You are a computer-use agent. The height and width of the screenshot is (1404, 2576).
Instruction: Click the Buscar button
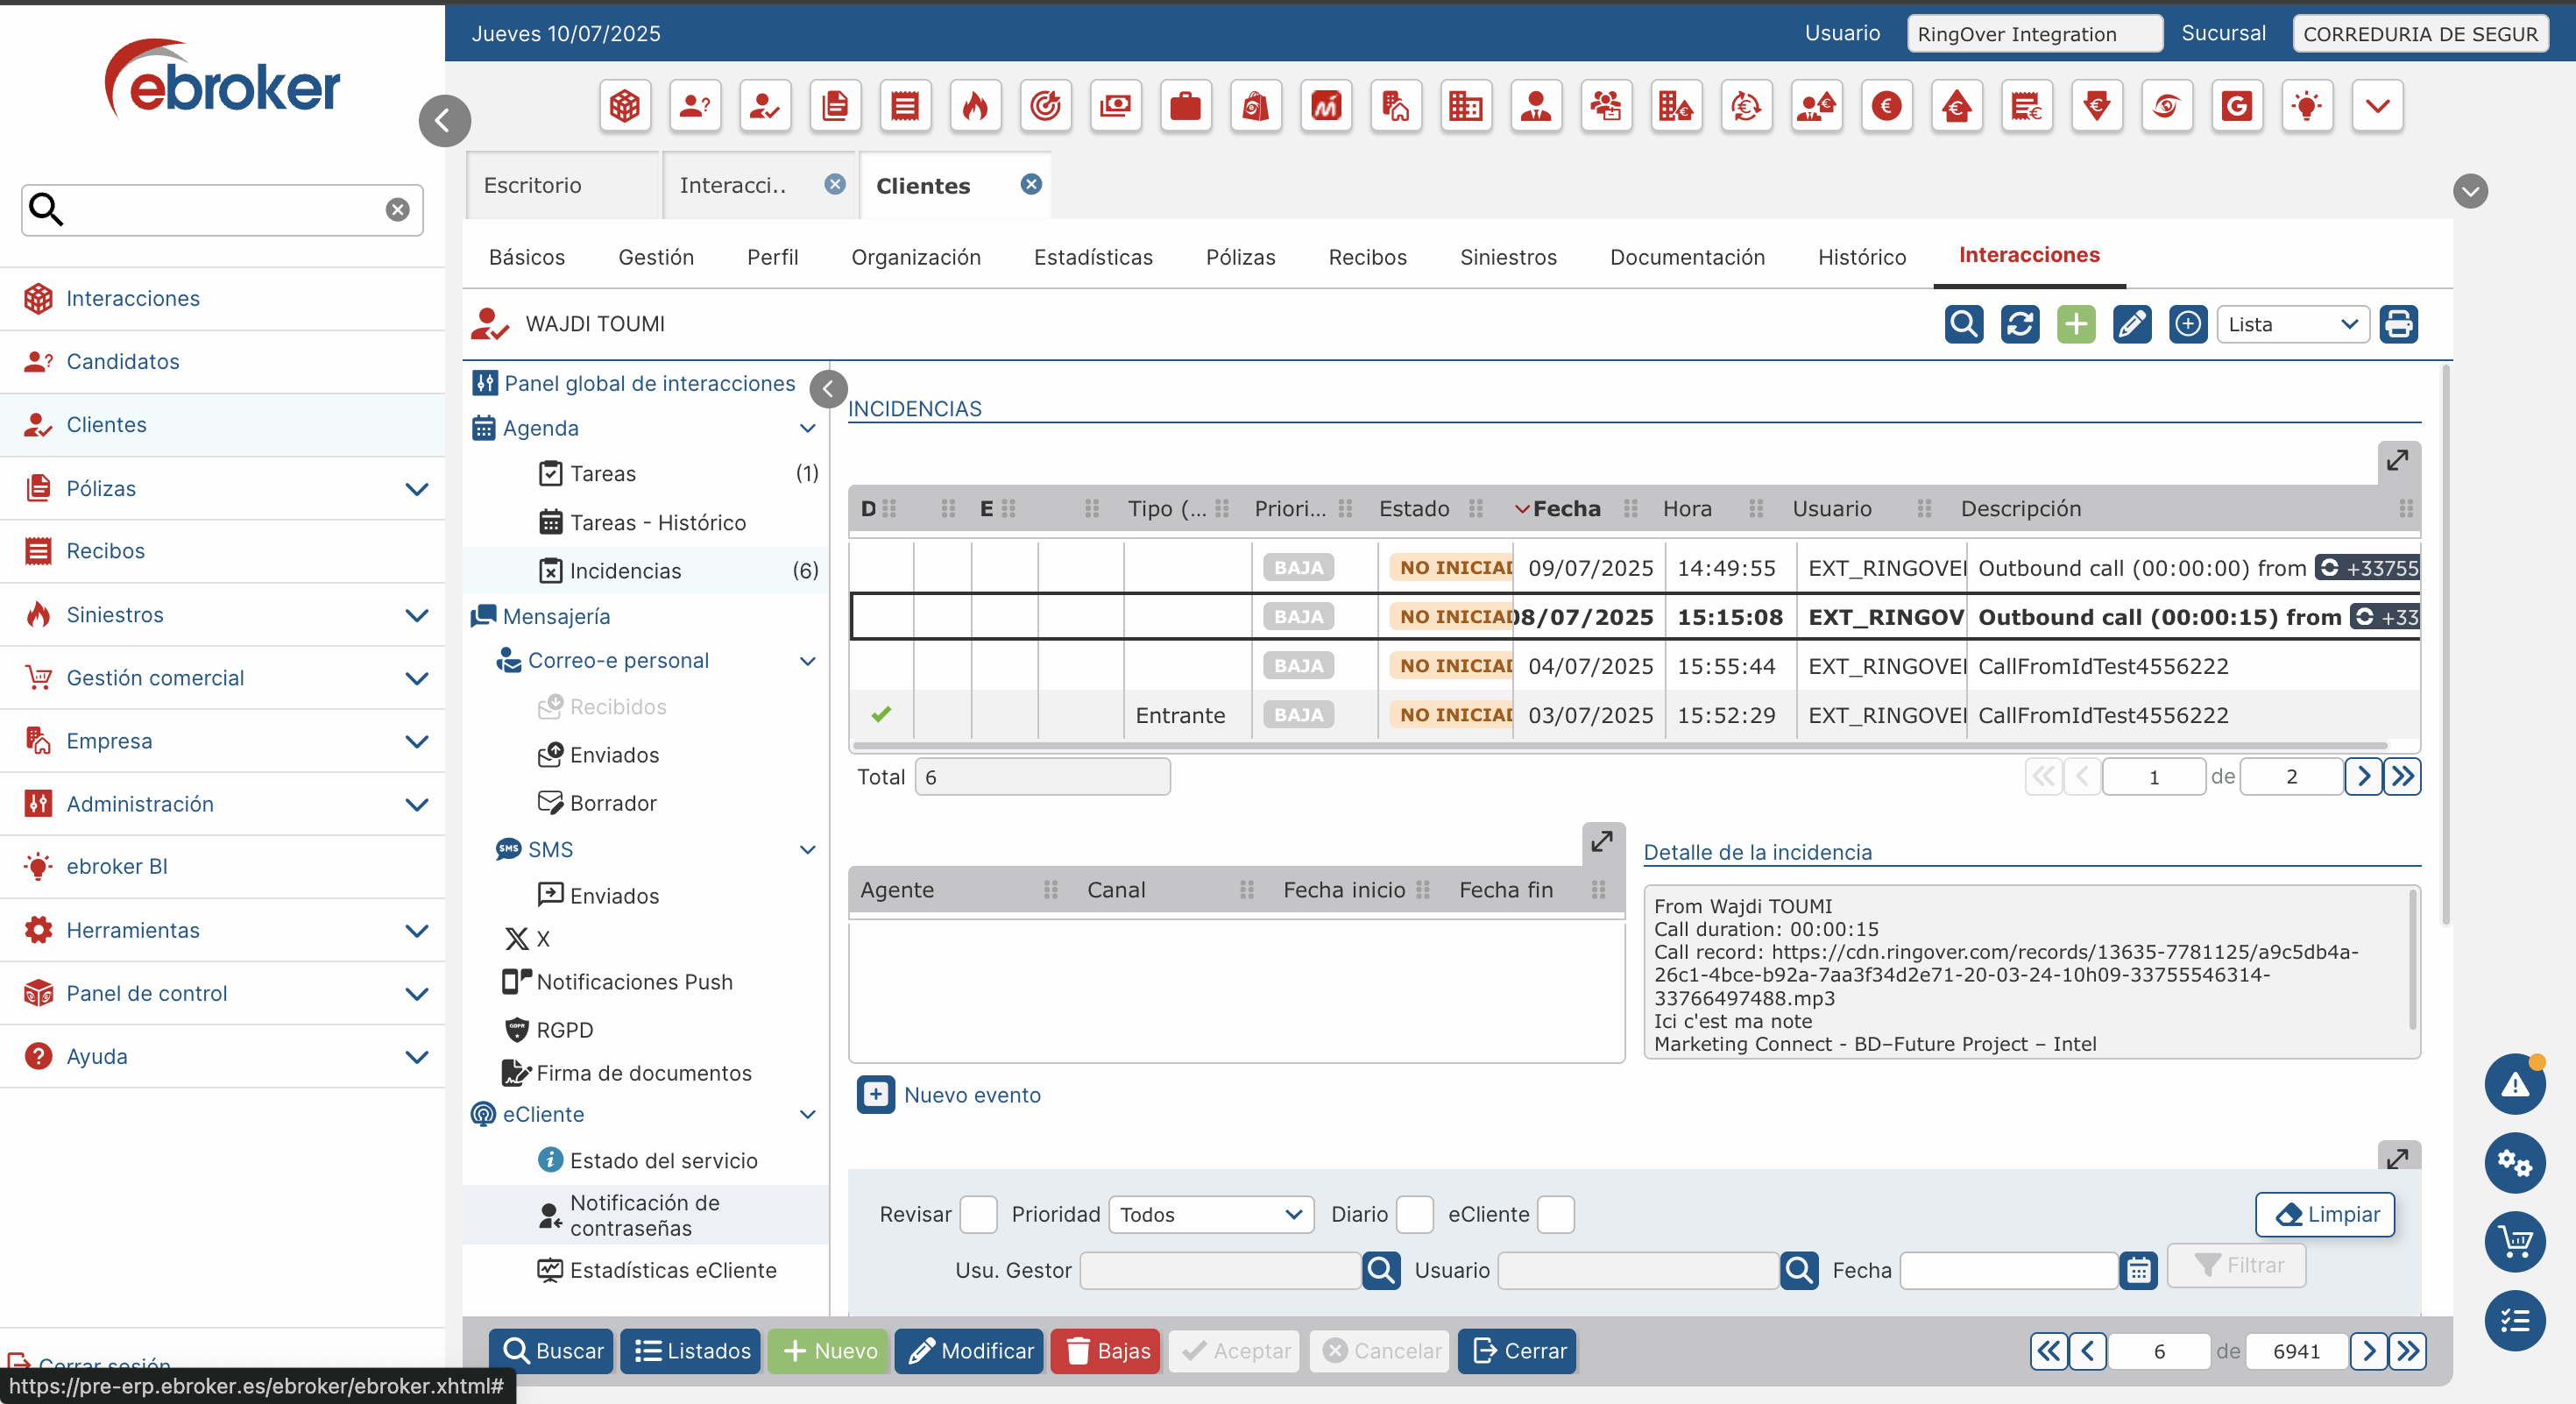tap(551, 1351)
